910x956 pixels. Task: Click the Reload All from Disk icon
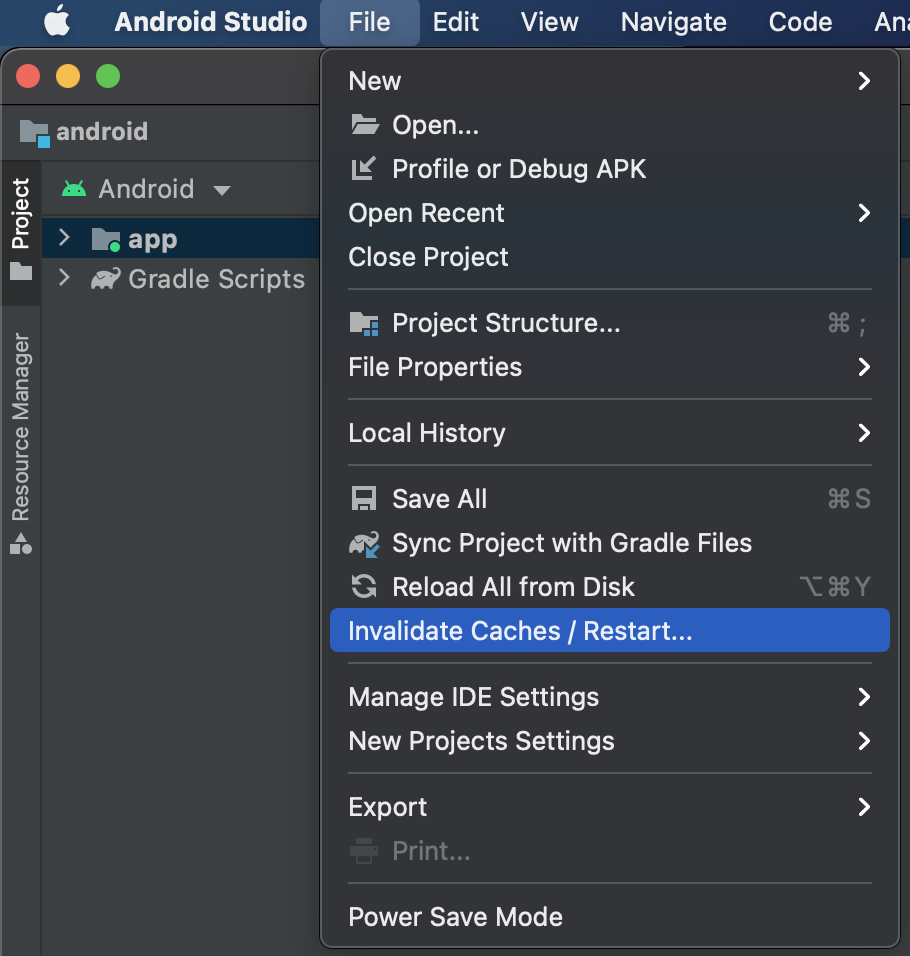[x=362, y=587]
